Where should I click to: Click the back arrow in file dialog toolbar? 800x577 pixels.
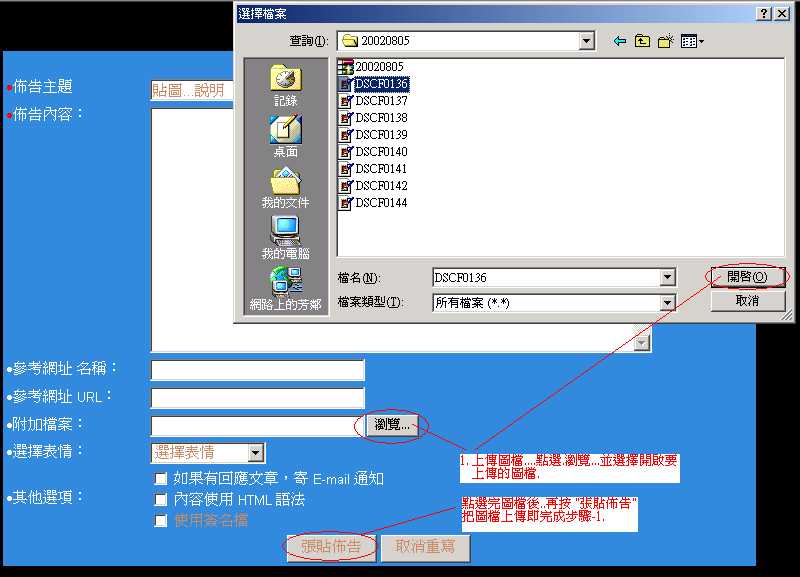point(620,41)
